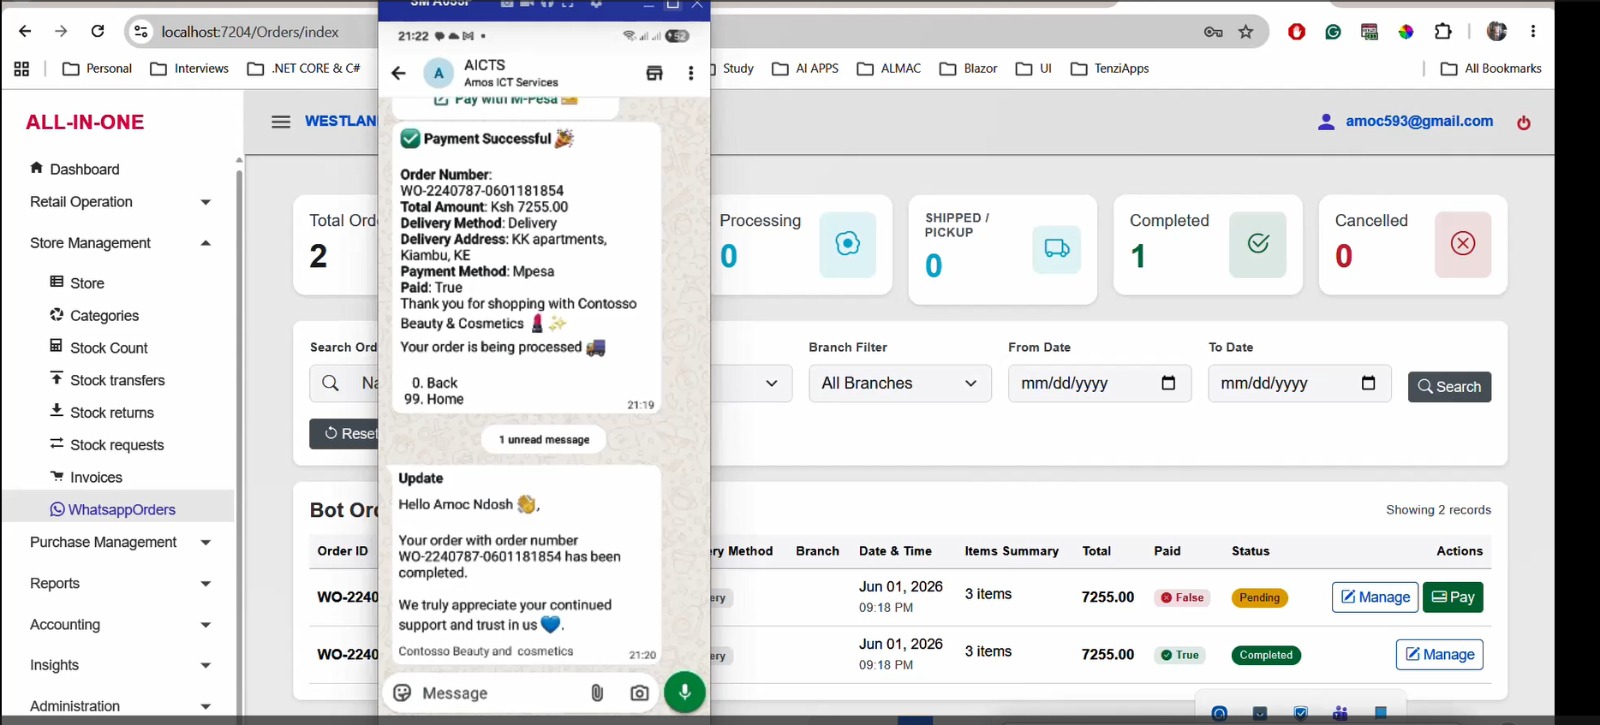Open Invoices sidebar item

86,477
